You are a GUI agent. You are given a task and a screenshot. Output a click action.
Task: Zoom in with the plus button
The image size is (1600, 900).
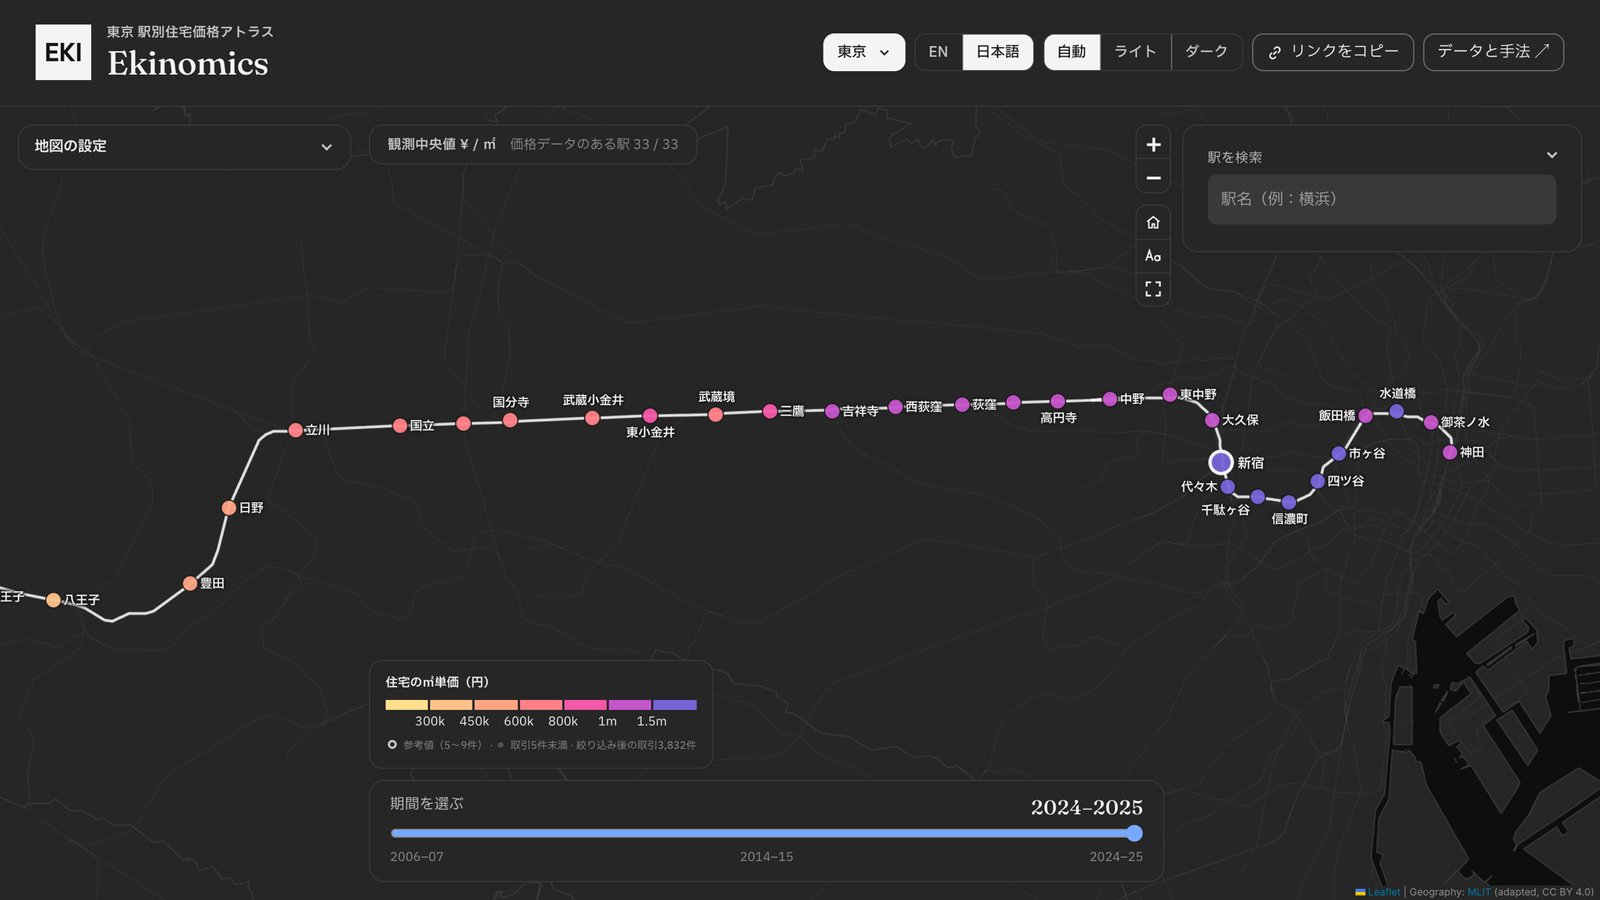[x=1153, y=145]
